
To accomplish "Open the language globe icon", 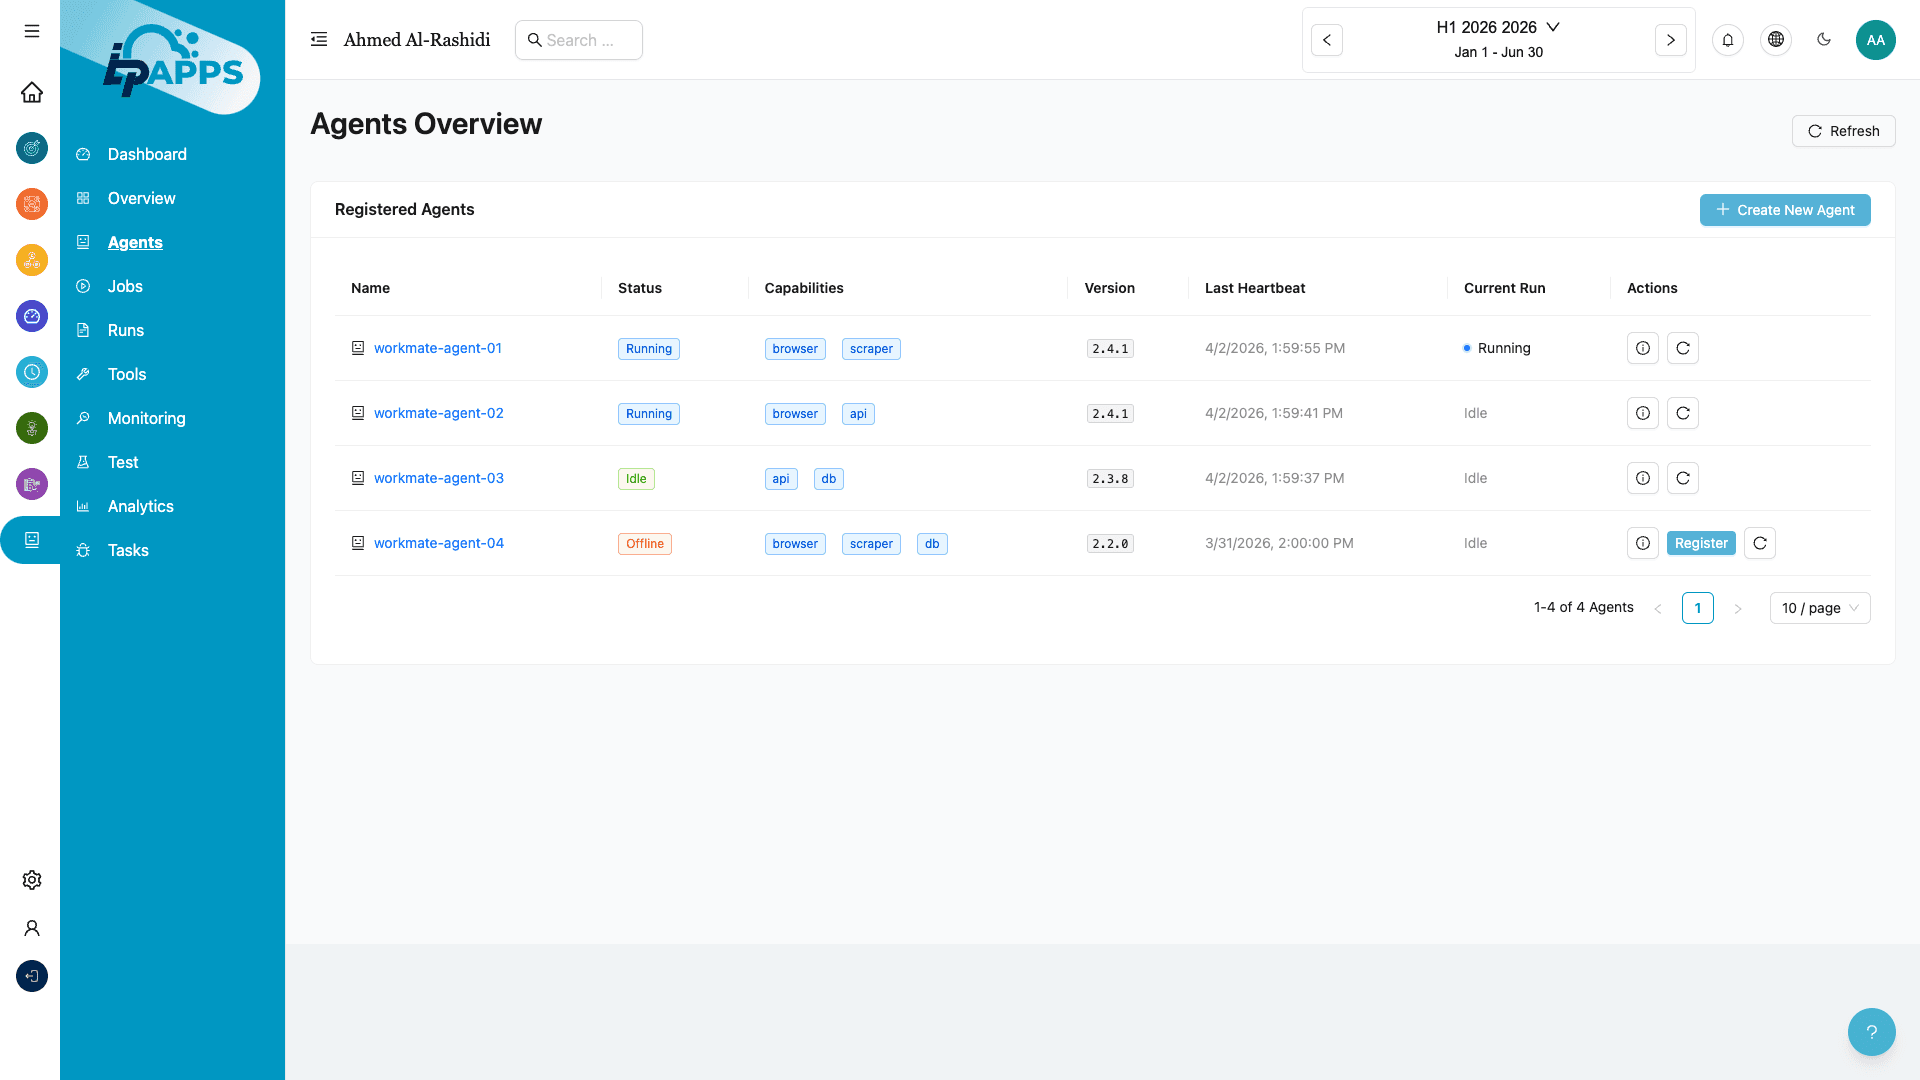I will point(1775,40).
